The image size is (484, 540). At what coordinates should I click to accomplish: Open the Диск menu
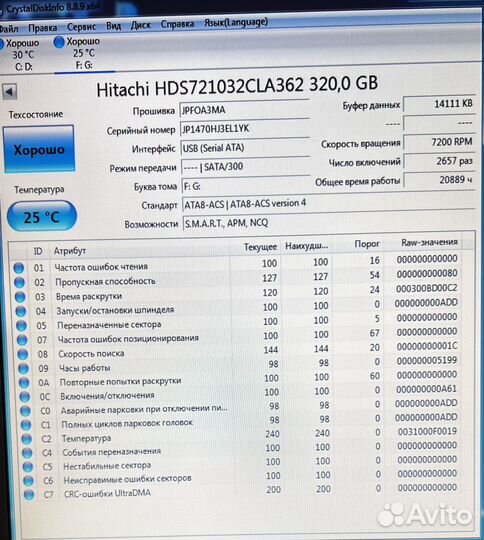(x=141, y=25)
